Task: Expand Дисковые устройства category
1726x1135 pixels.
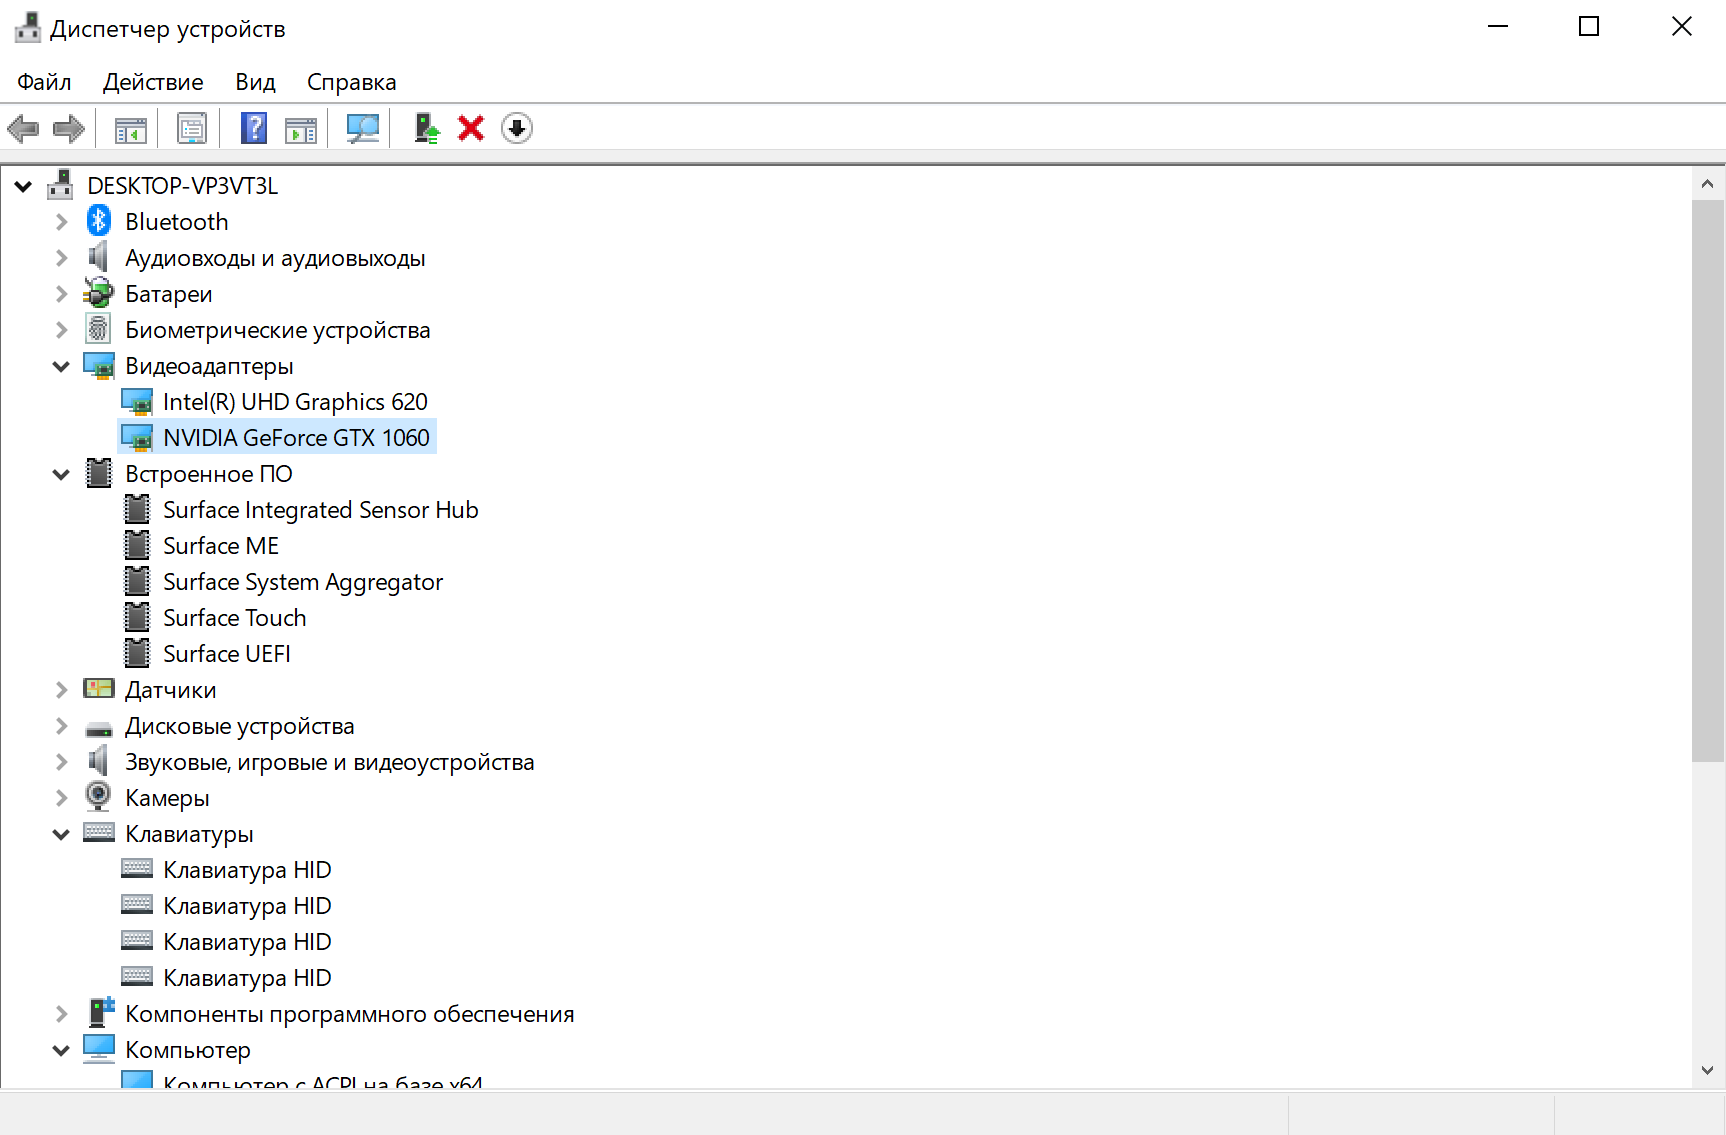Action: 62,726
